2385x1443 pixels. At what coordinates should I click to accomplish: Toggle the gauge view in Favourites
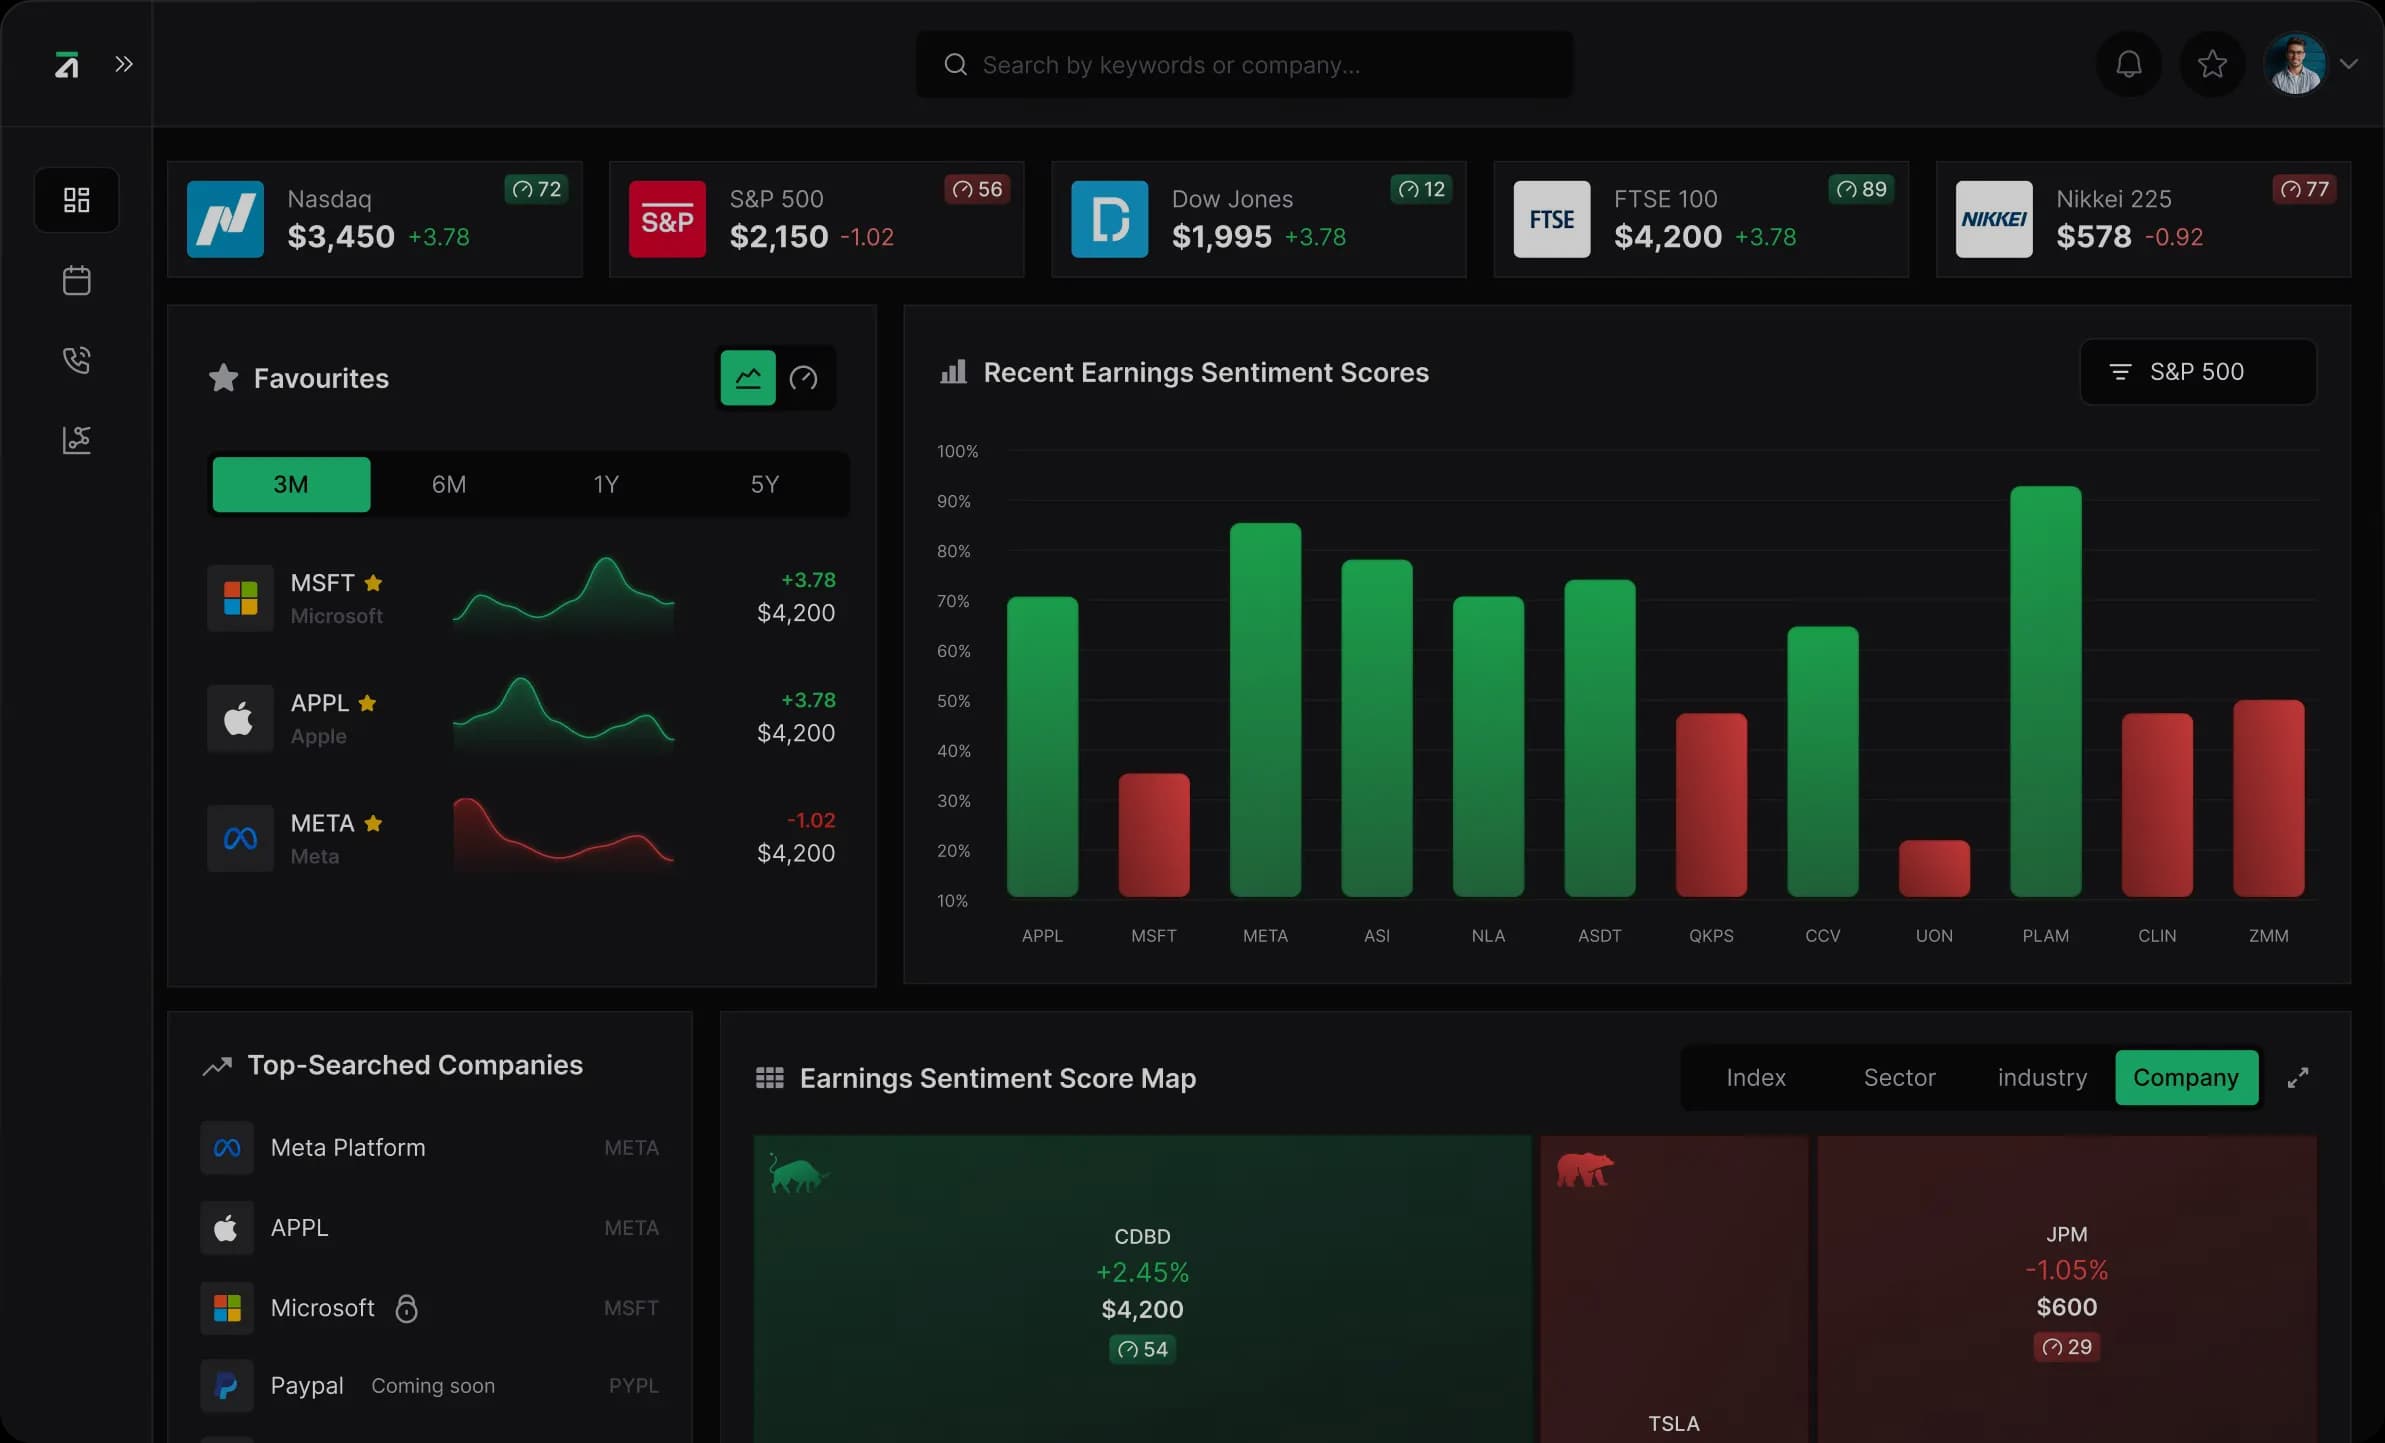pos(805,378)
